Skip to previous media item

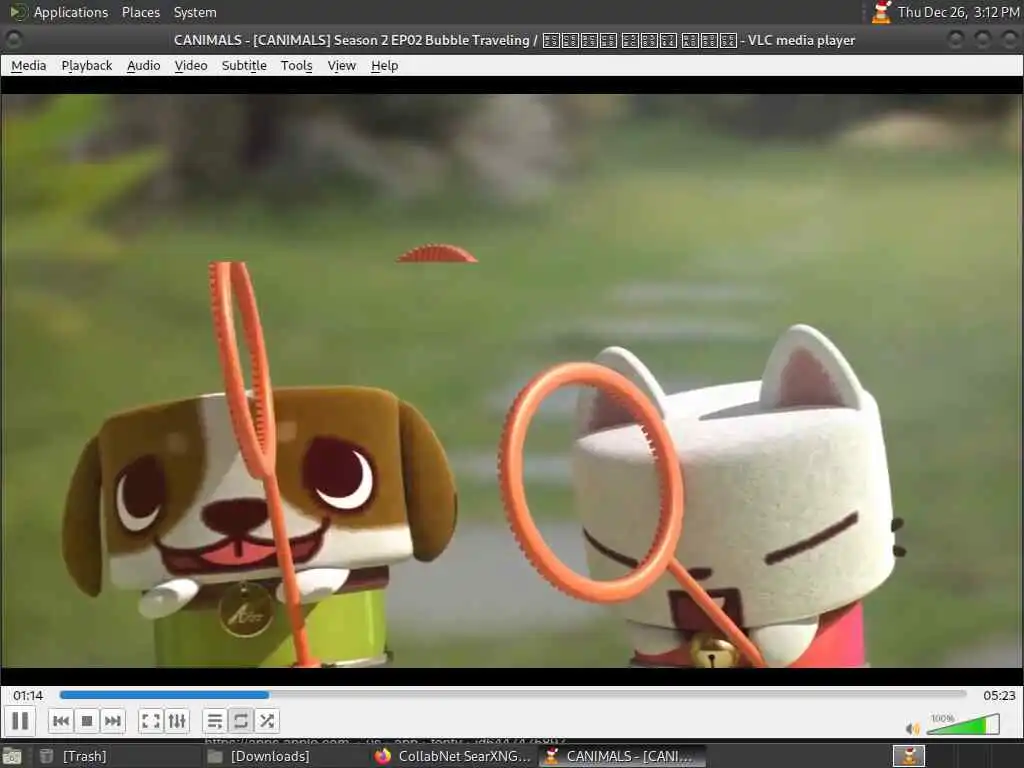tap(61, 721)
